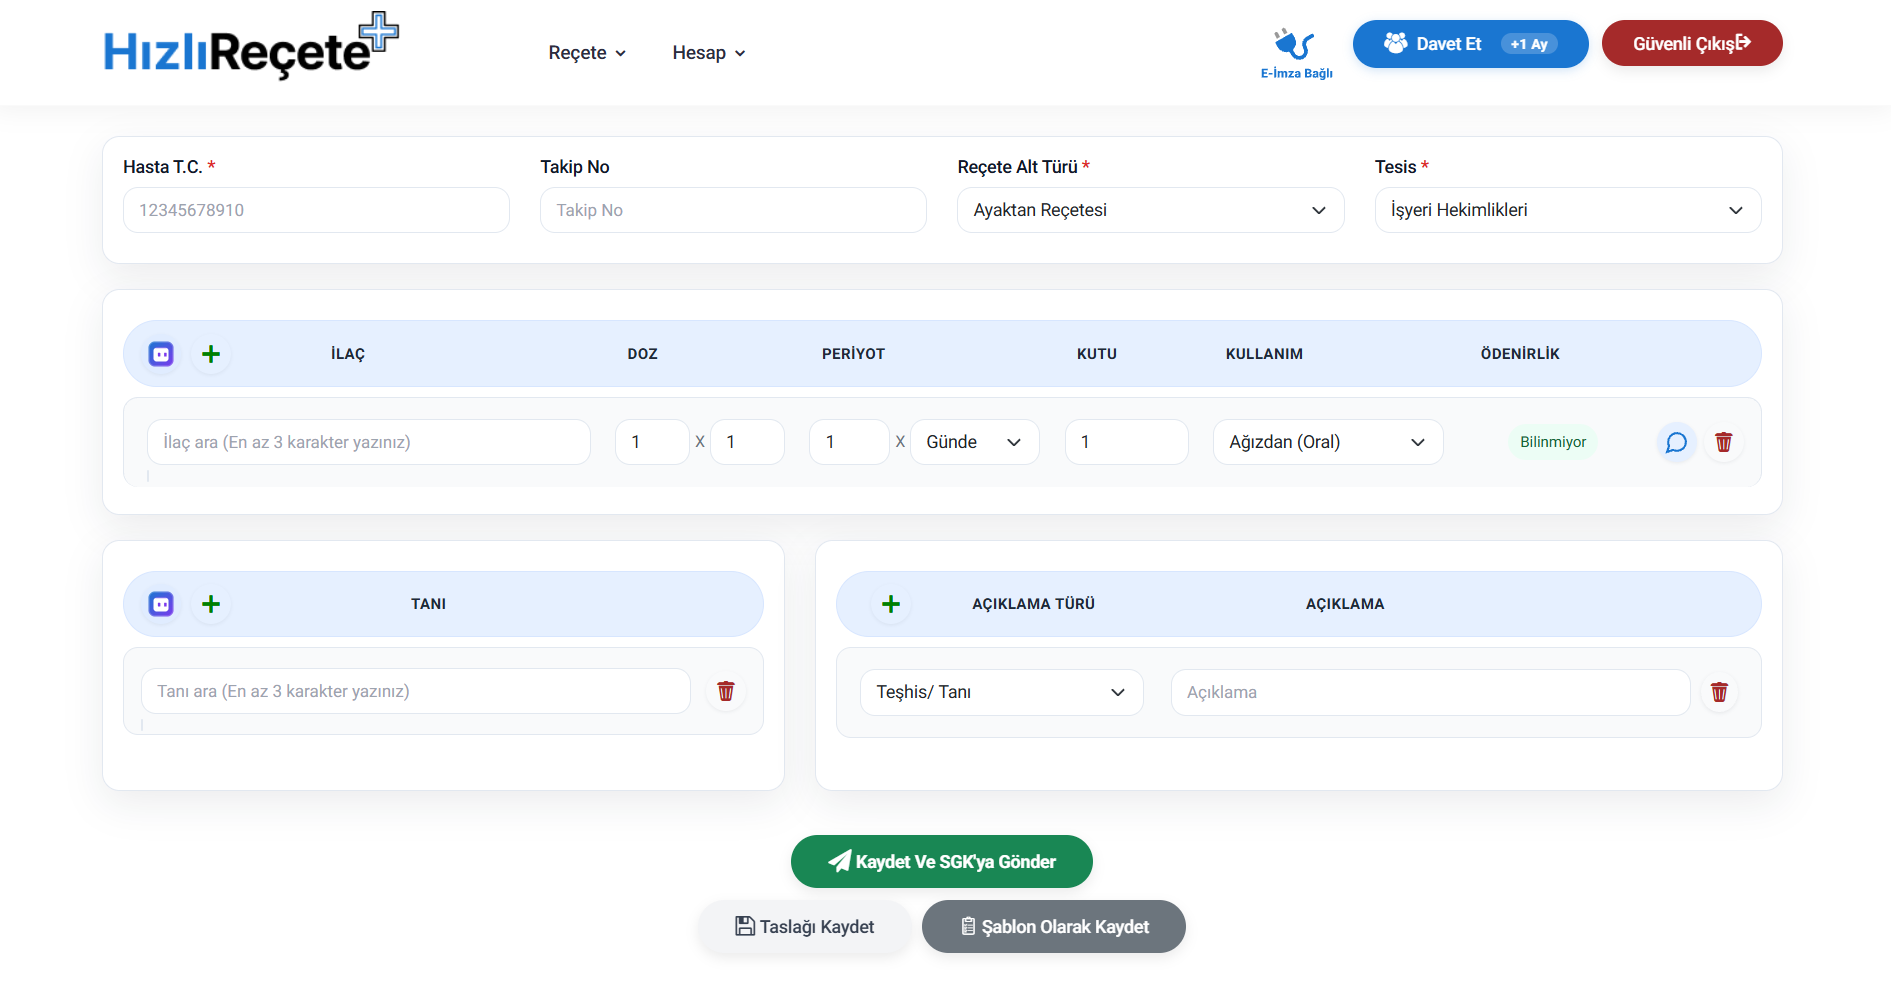Expand the Tesis dropdown
The image size is (1891, 987).
coord(1568,210)
